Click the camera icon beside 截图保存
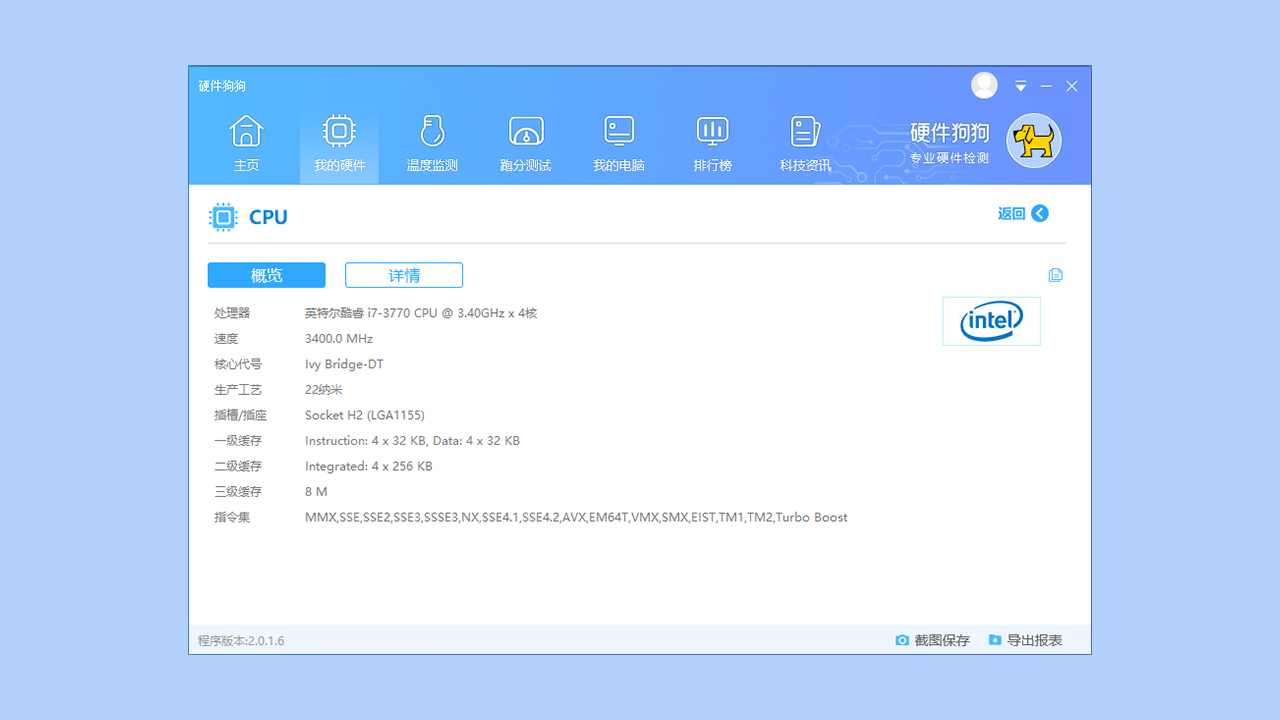The image size is (1280, 720). point(902,640)
